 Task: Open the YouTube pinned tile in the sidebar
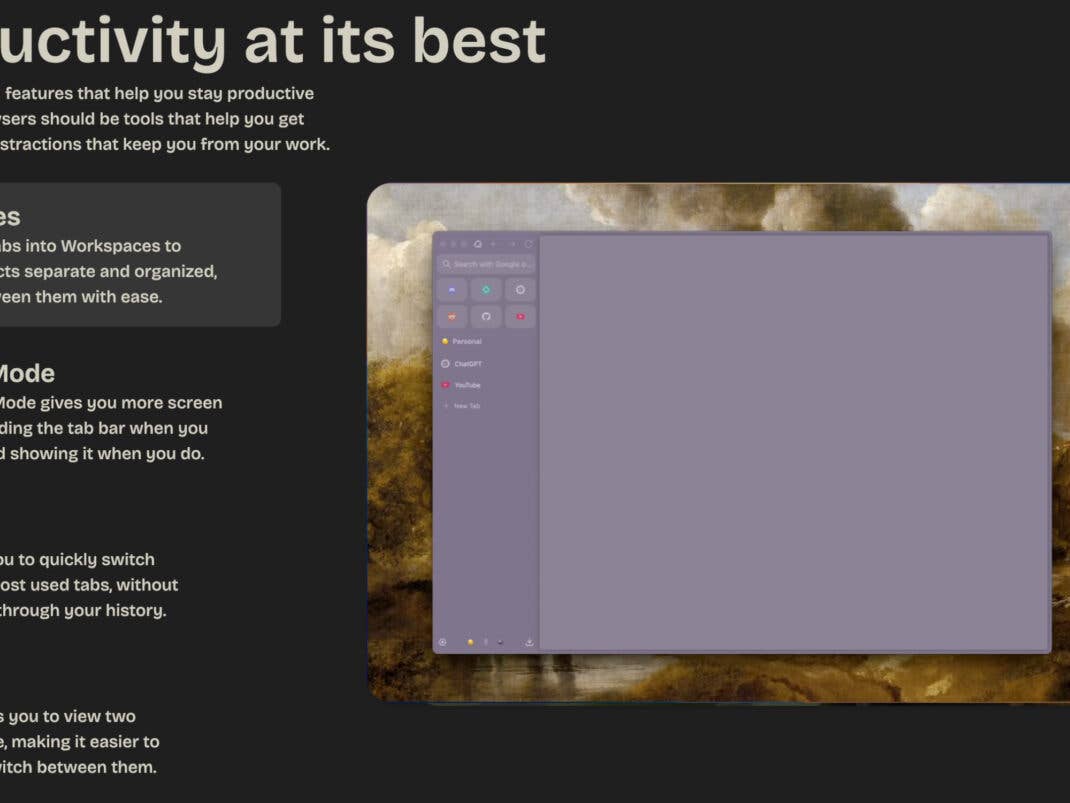pos(520,317)
